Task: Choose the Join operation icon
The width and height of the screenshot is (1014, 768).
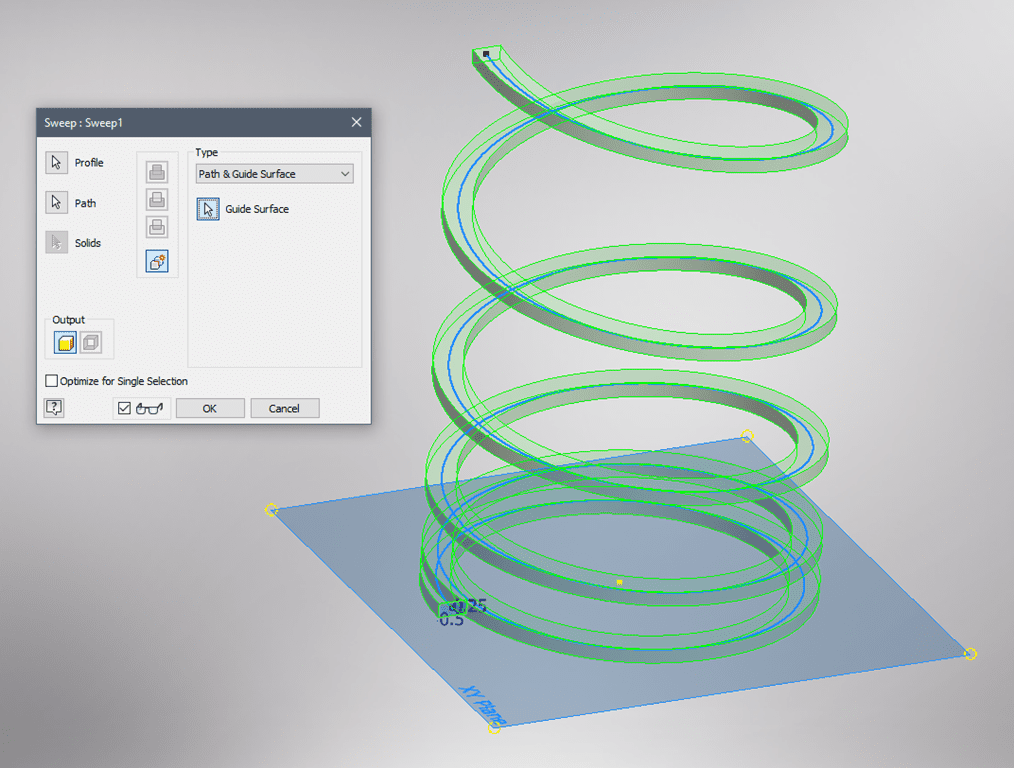Action: pyautogui.click(x=157, y=173)
